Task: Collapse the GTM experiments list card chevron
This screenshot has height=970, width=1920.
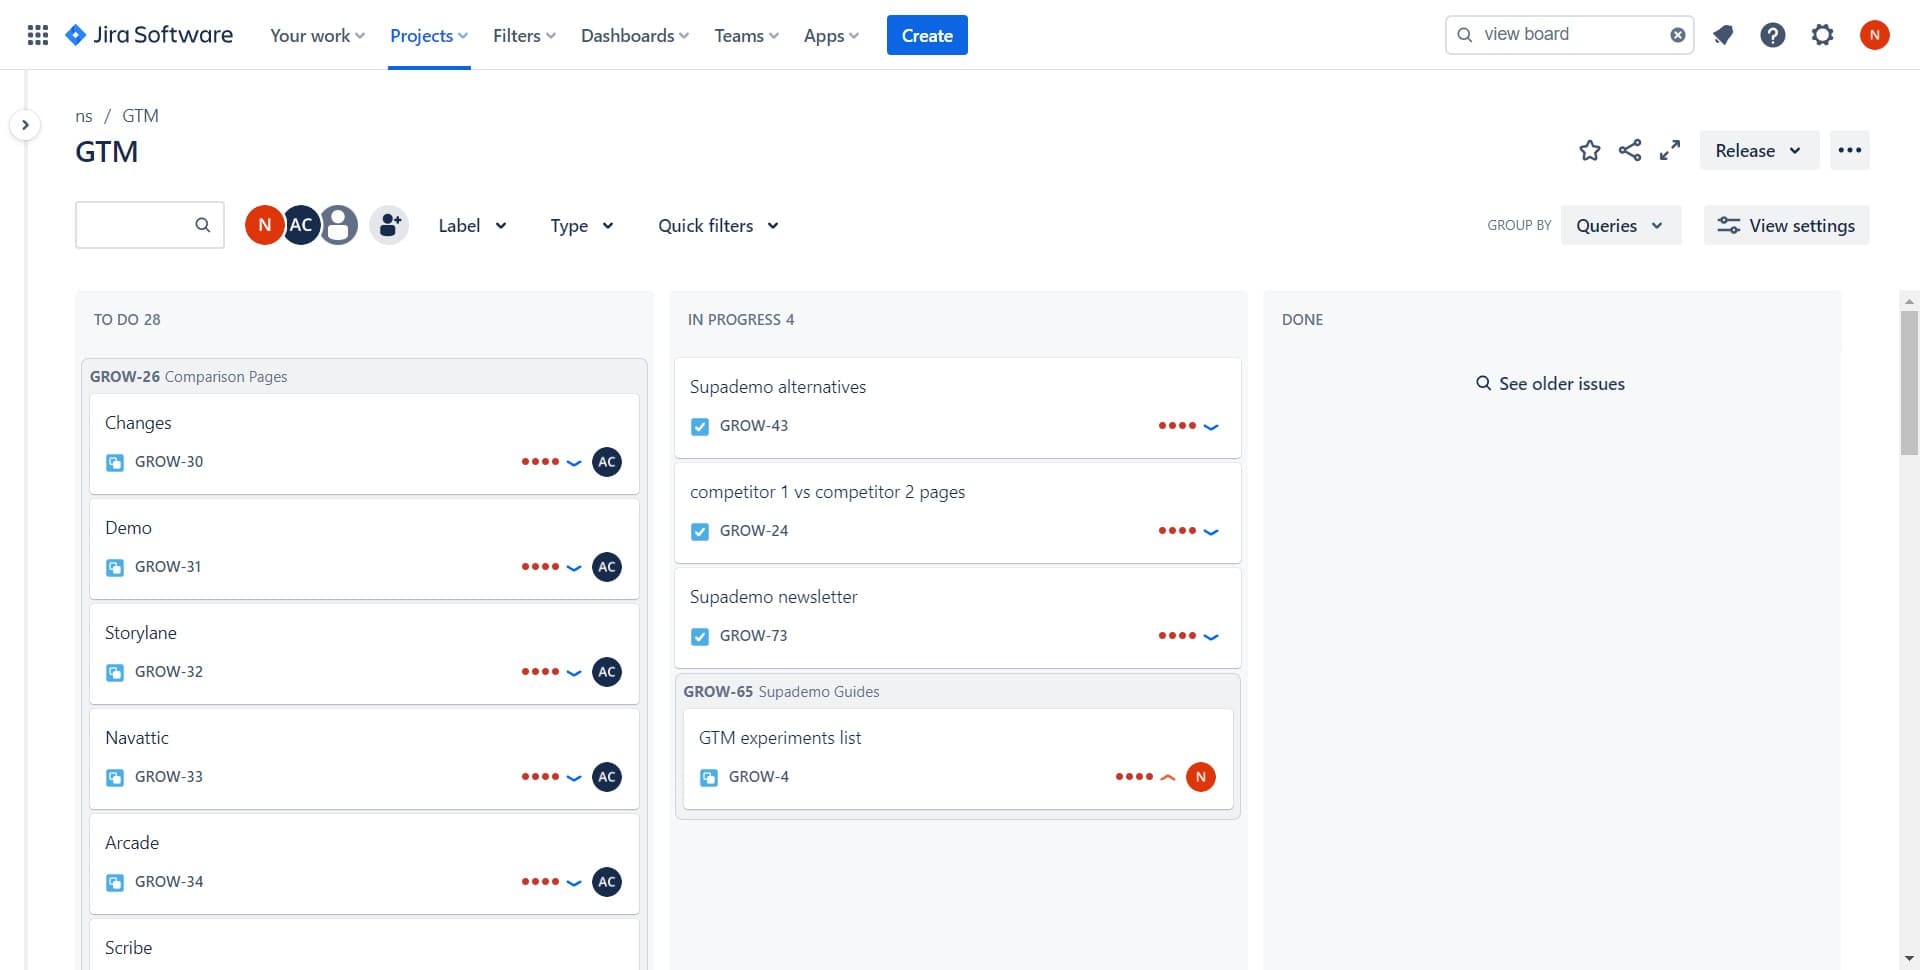Action: coord(1168,776)
